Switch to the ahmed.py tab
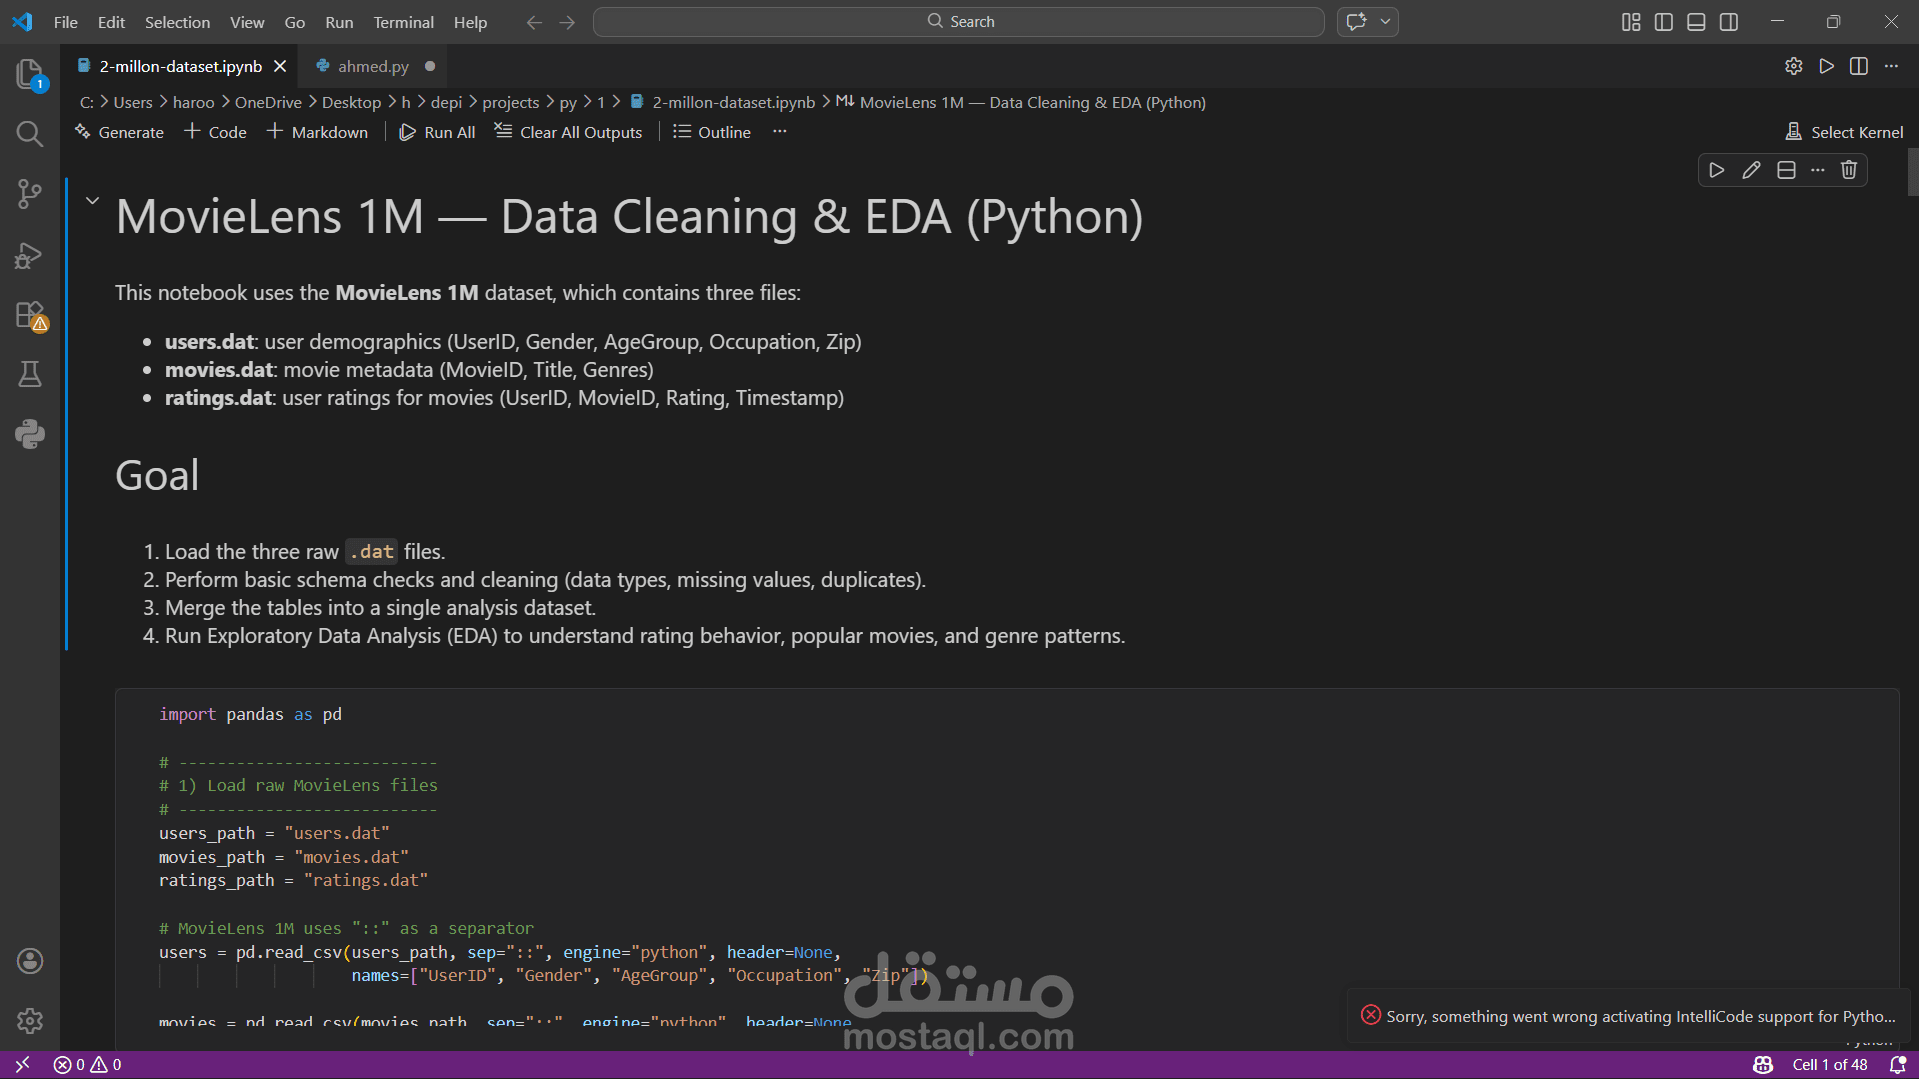This screenshot has width=1919, height=1079. click(x=371, y=65)
